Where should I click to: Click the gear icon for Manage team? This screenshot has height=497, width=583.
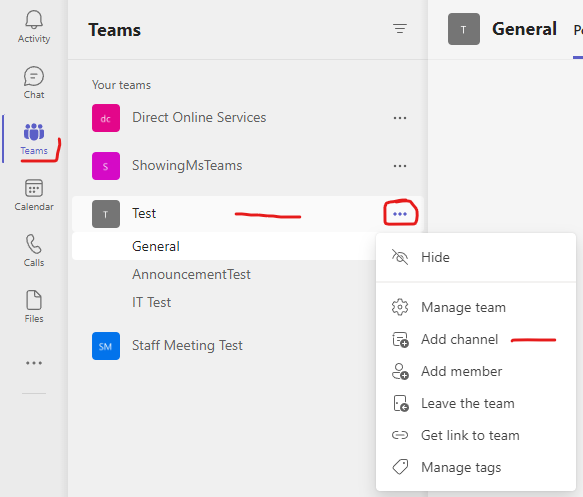[400, 307]
